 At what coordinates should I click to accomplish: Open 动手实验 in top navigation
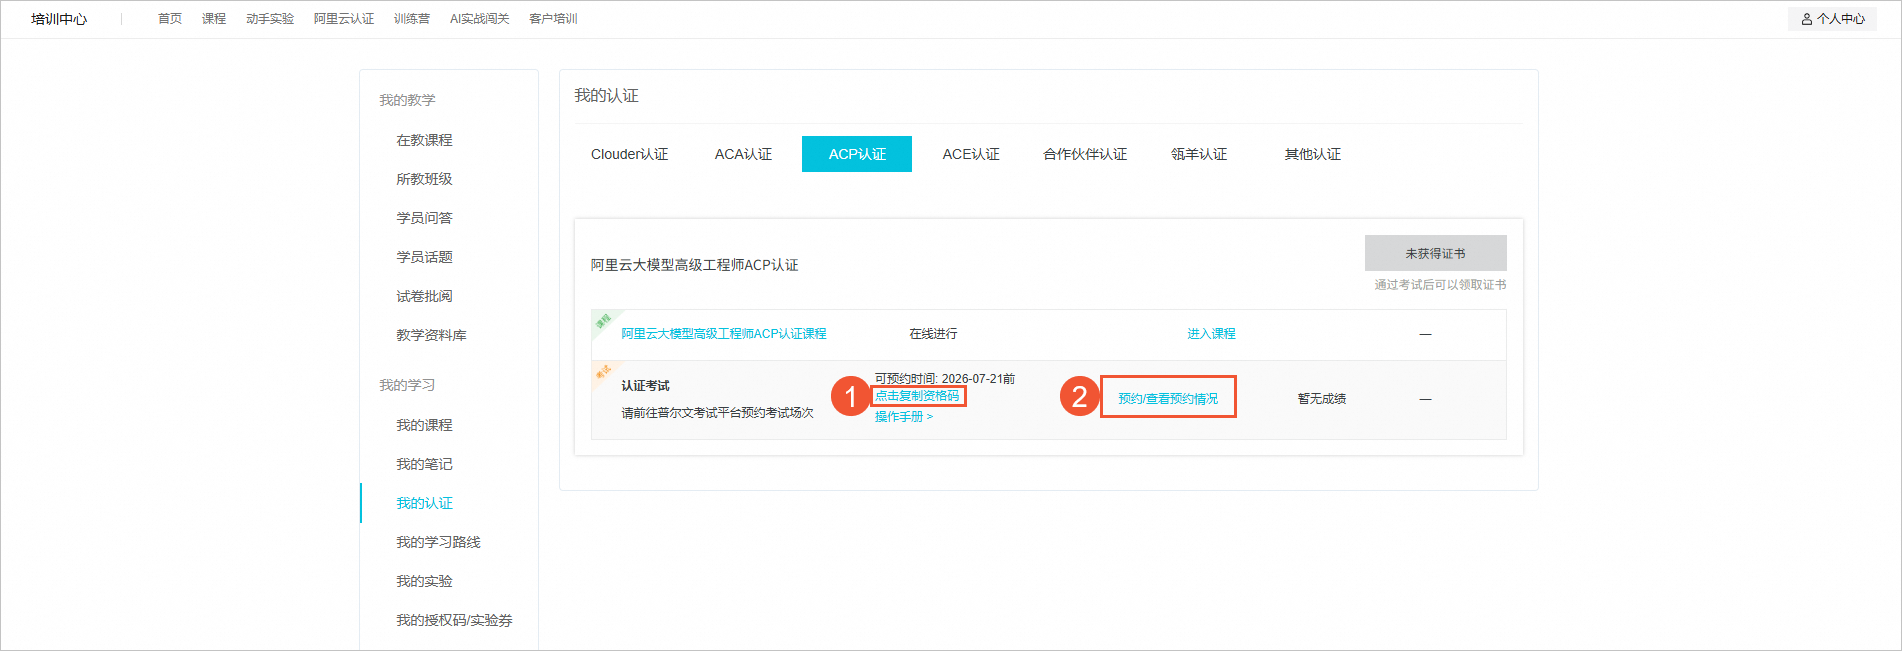point(270,19)
